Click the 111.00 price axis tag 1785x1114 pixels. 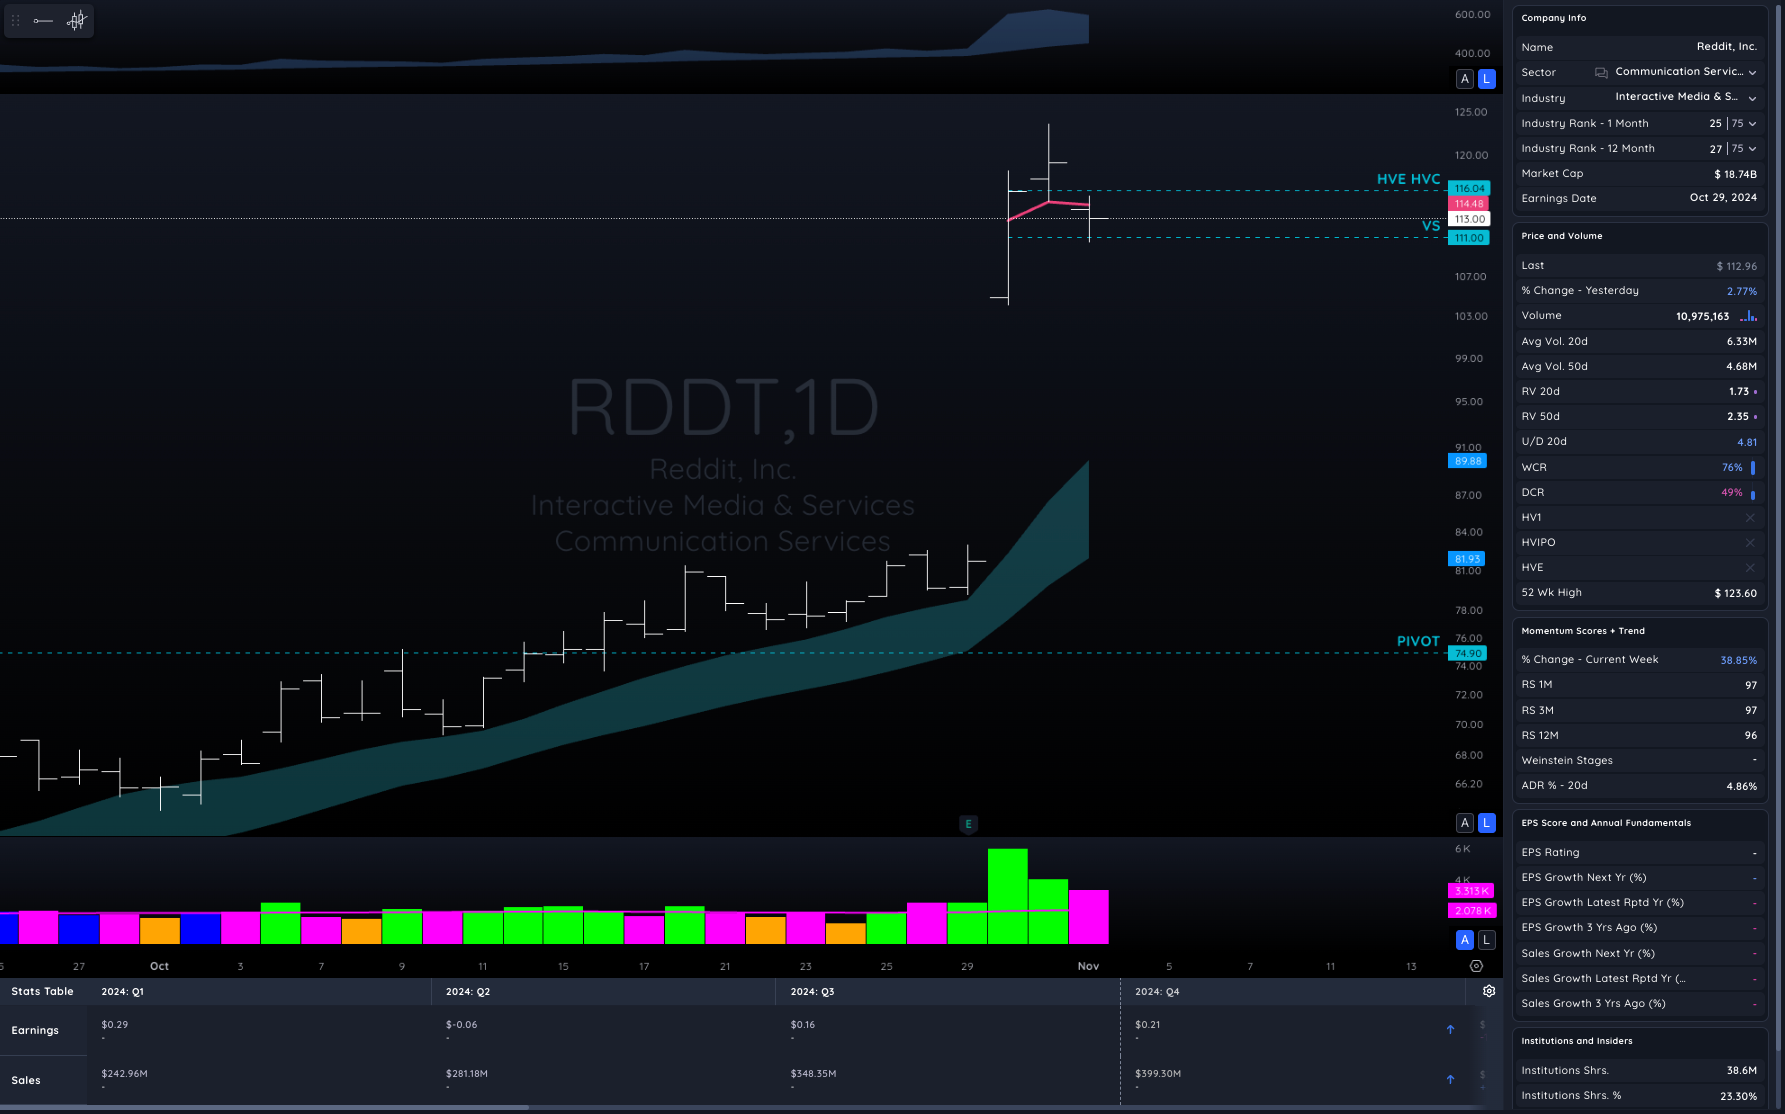[1469, 238]
